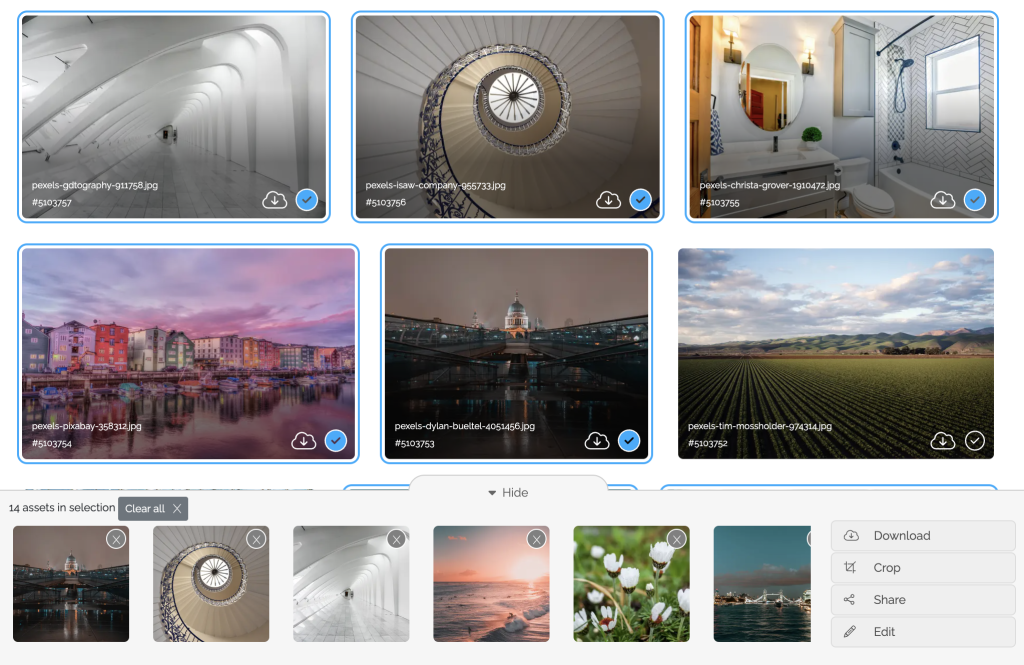Click asset ID #5103755 text
Viewport: 1024px width, 665px height.
720,203
